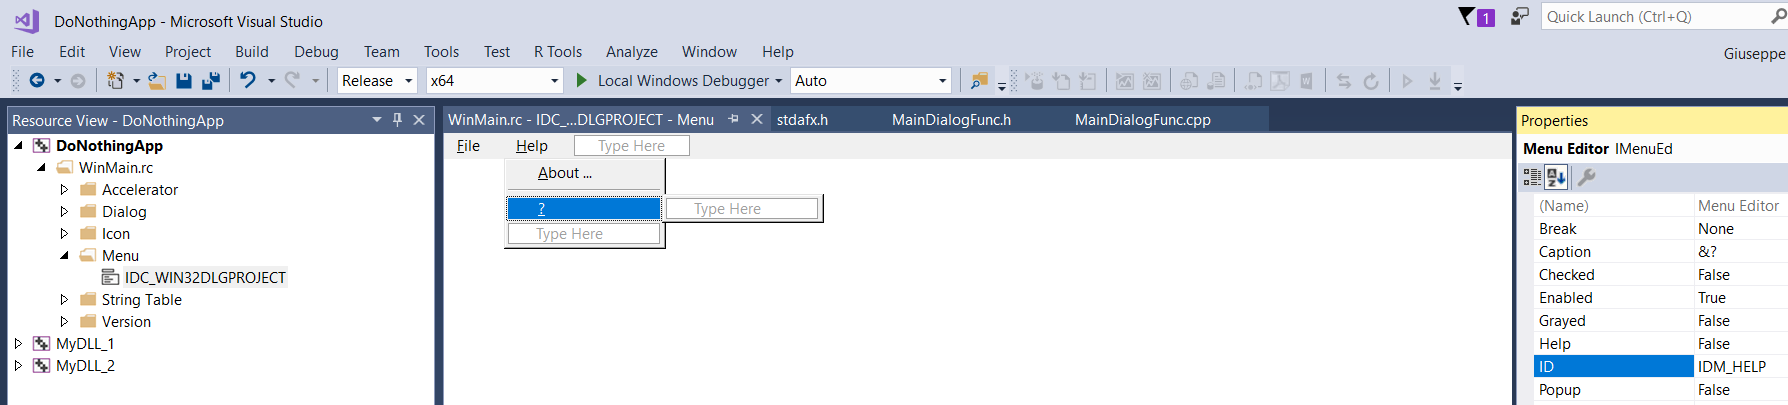Screen dimensions: 1788x405
Task: Open Find in Files folder-search icon
Action: tap(979, 80)
